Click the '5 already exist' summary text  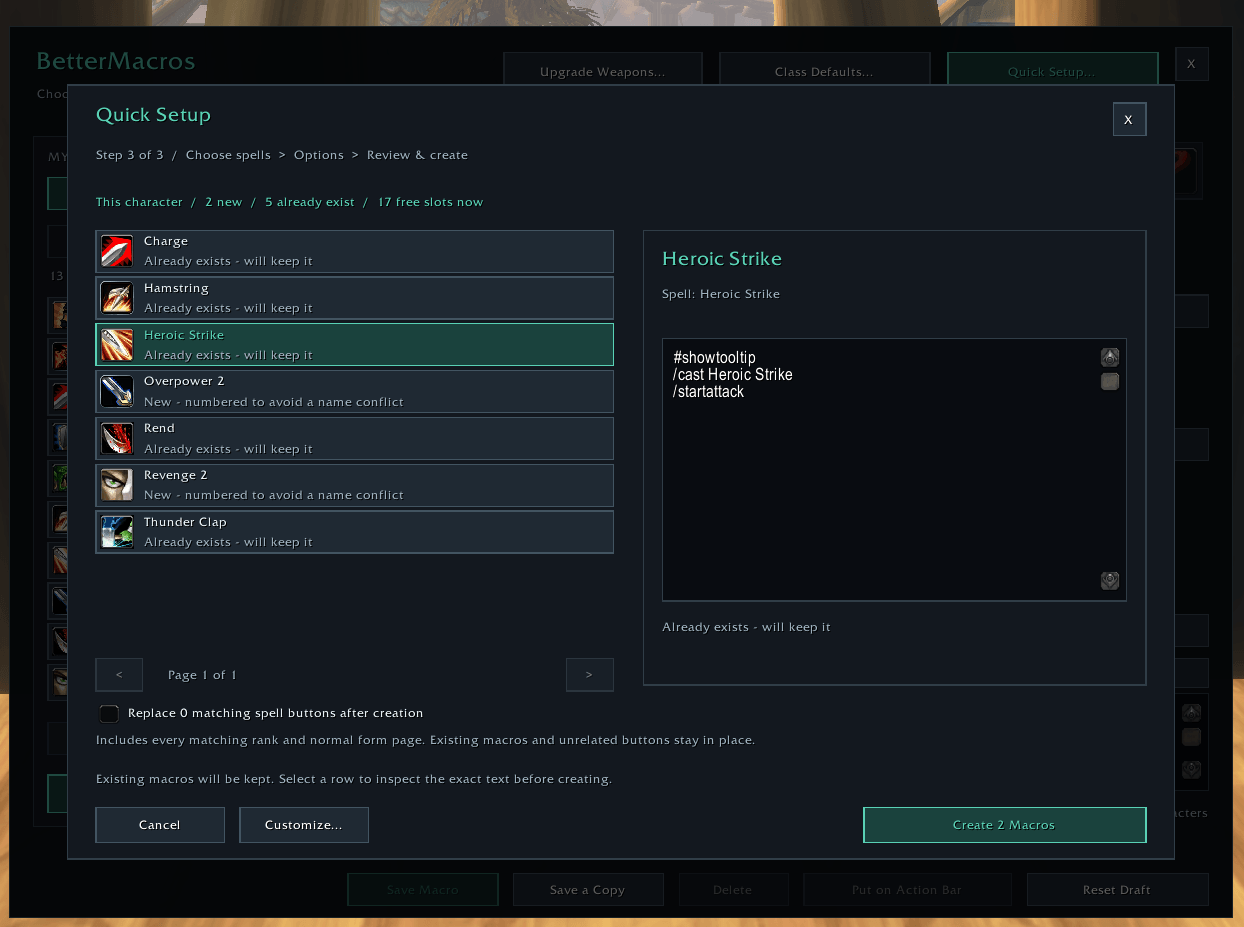tap(310, 202)
